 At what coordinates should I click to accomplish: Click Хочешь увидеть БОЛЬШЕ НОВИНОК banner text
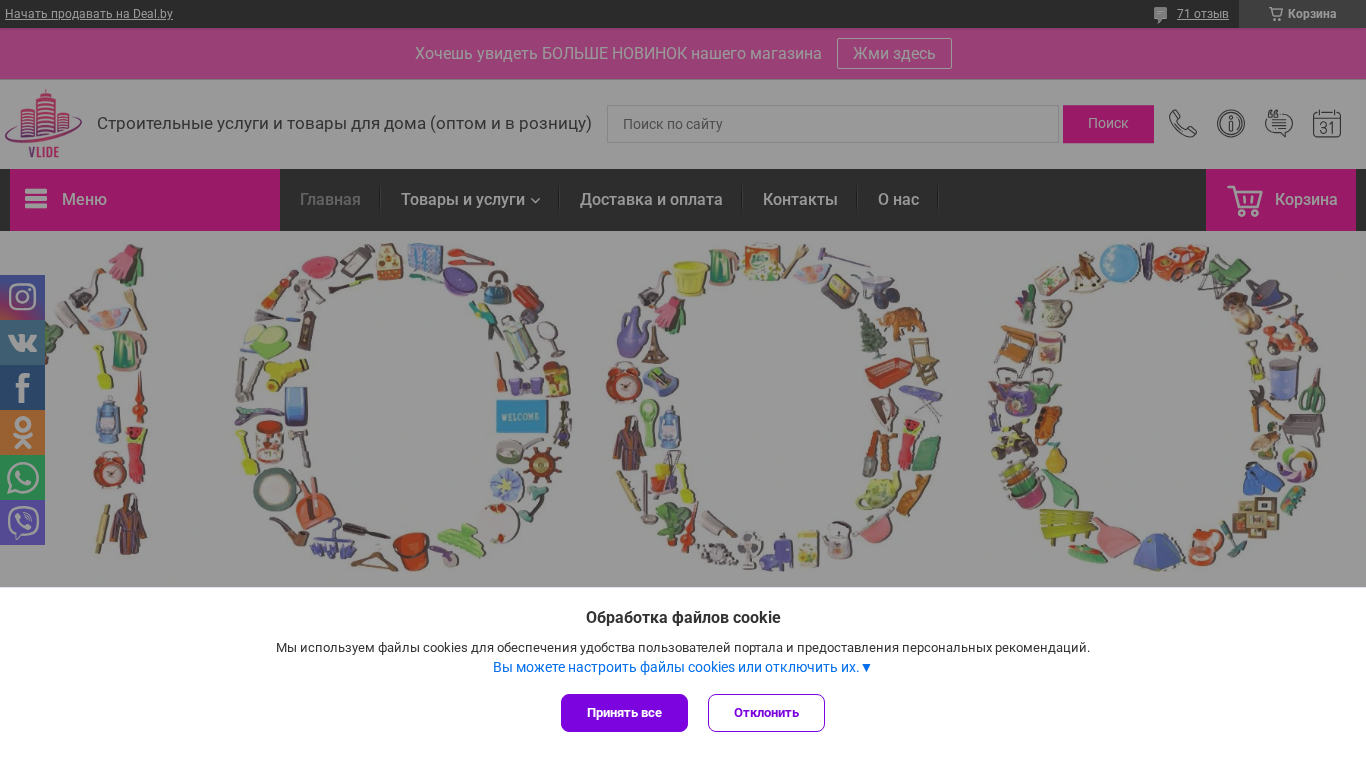coord(618,53)
